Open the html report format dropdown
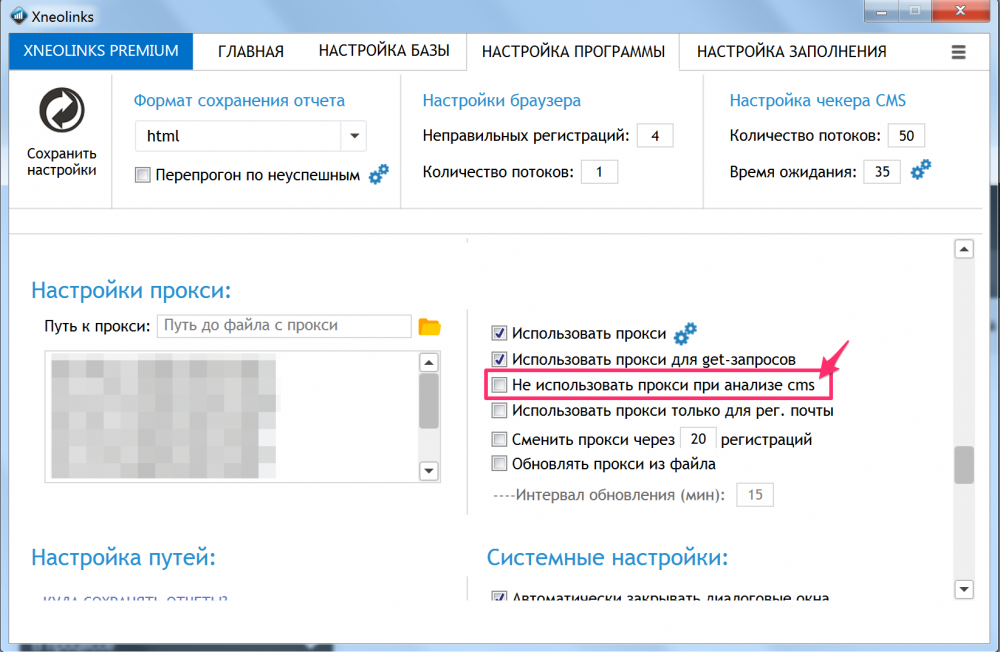This screenshot has height=652, width=1000. pos(354,136)
